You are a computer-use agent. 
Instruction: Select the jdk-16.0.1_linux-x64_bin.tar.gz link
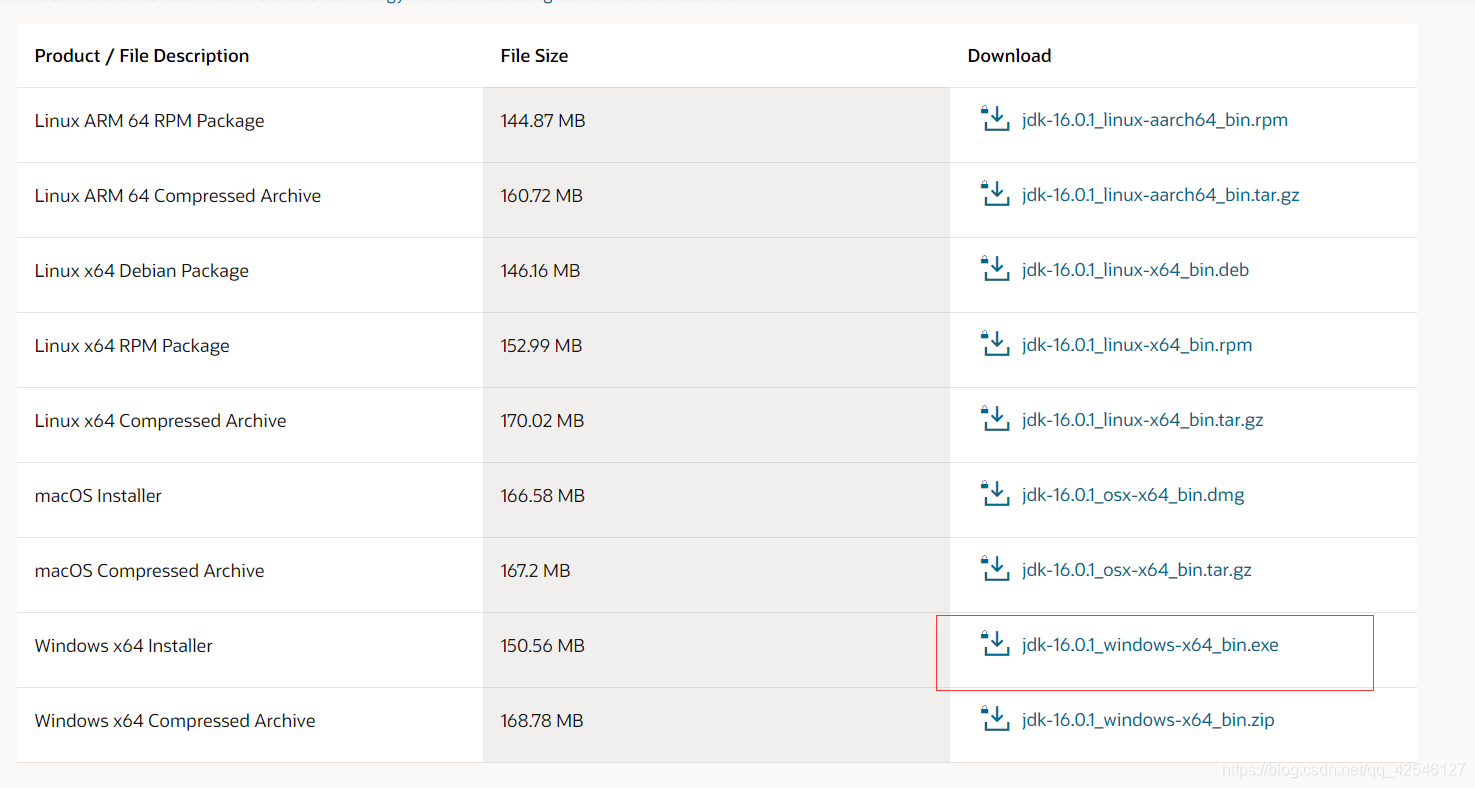click(x=1143, y=420)
